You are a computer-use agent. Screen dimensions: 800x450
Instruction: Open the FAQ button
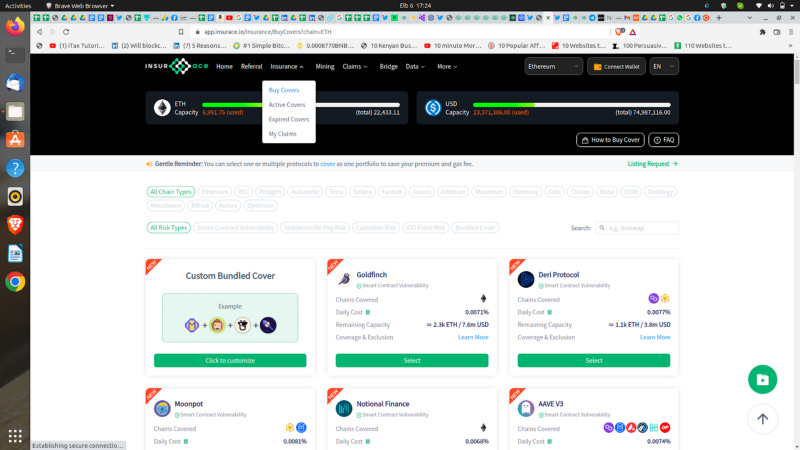click(663, 140)
